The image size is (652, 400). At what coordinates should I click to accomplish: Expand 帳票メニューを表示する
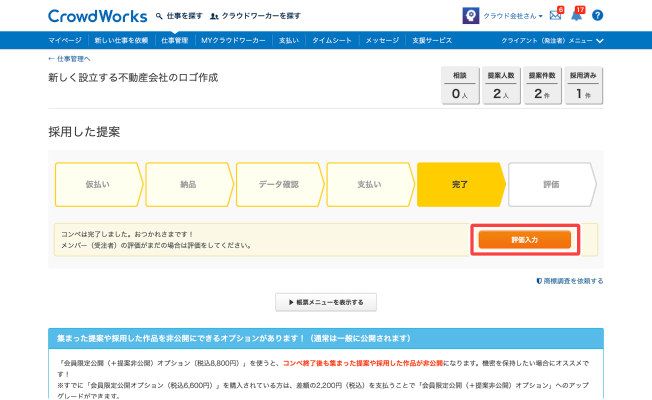326,302
